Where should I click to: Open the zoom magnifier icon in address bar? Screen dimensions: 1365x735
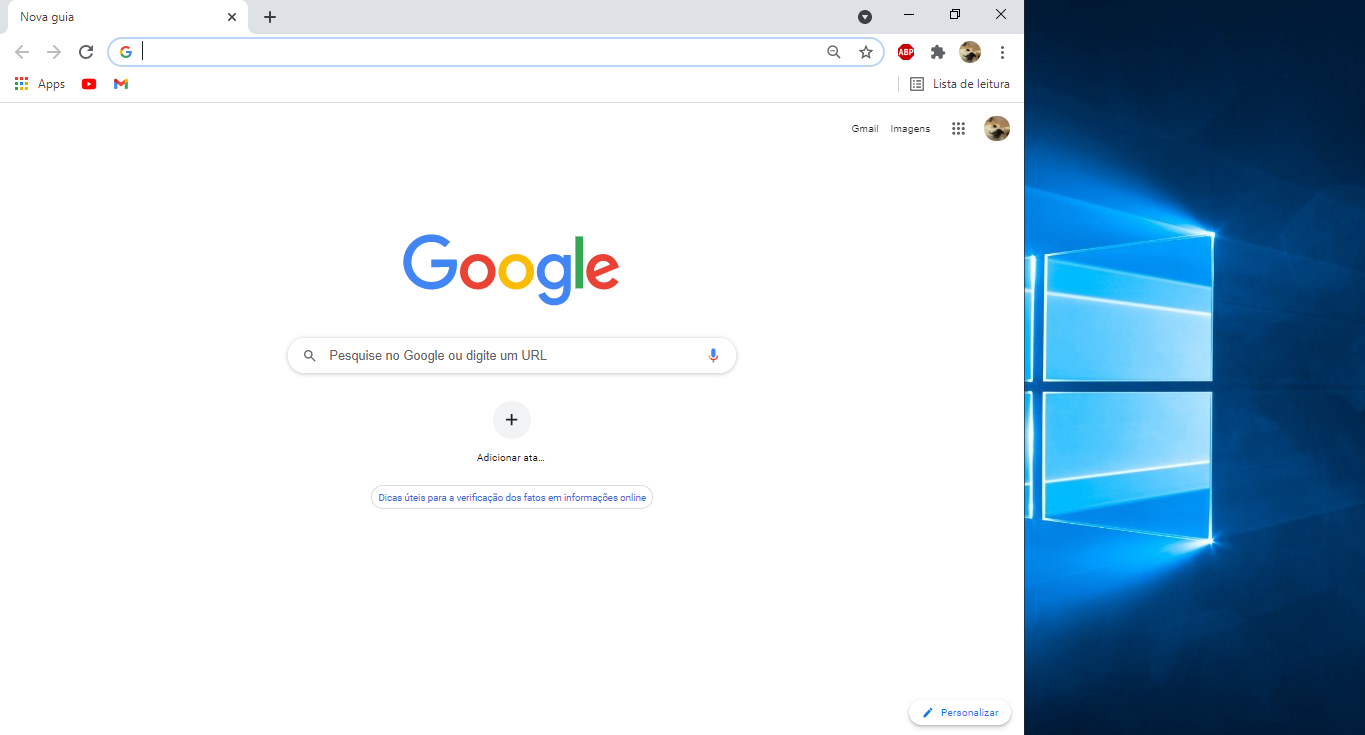tap(834, 52)
